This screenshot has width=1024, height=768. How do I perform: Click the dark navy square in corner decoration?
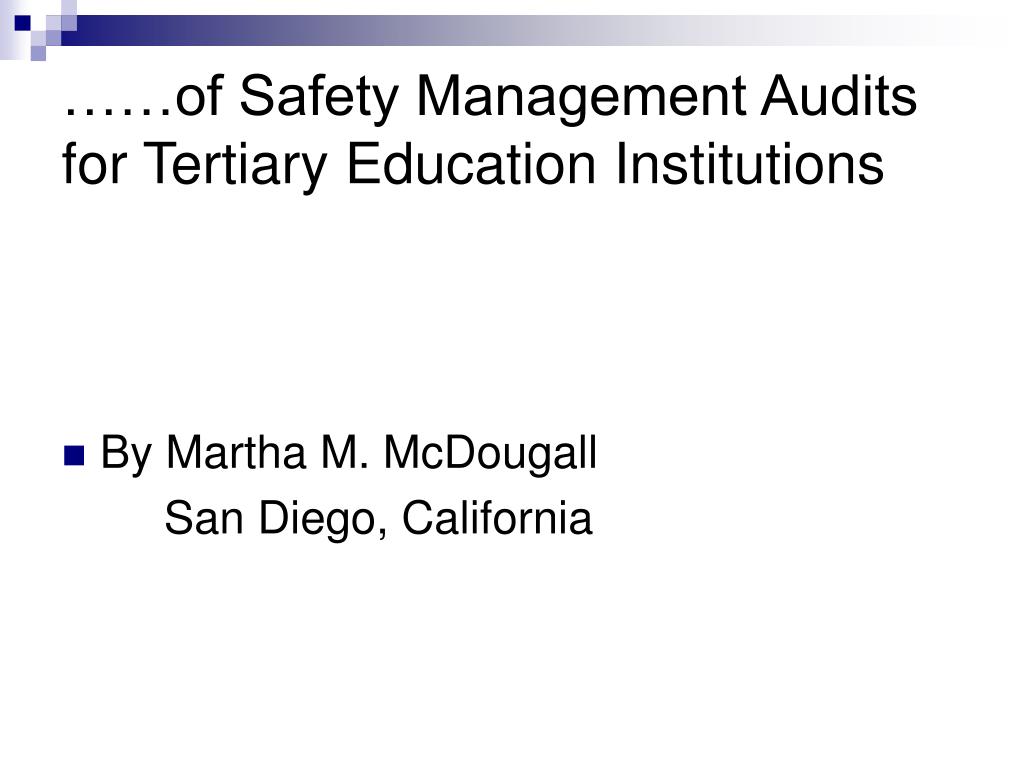(x=23, y=24)
